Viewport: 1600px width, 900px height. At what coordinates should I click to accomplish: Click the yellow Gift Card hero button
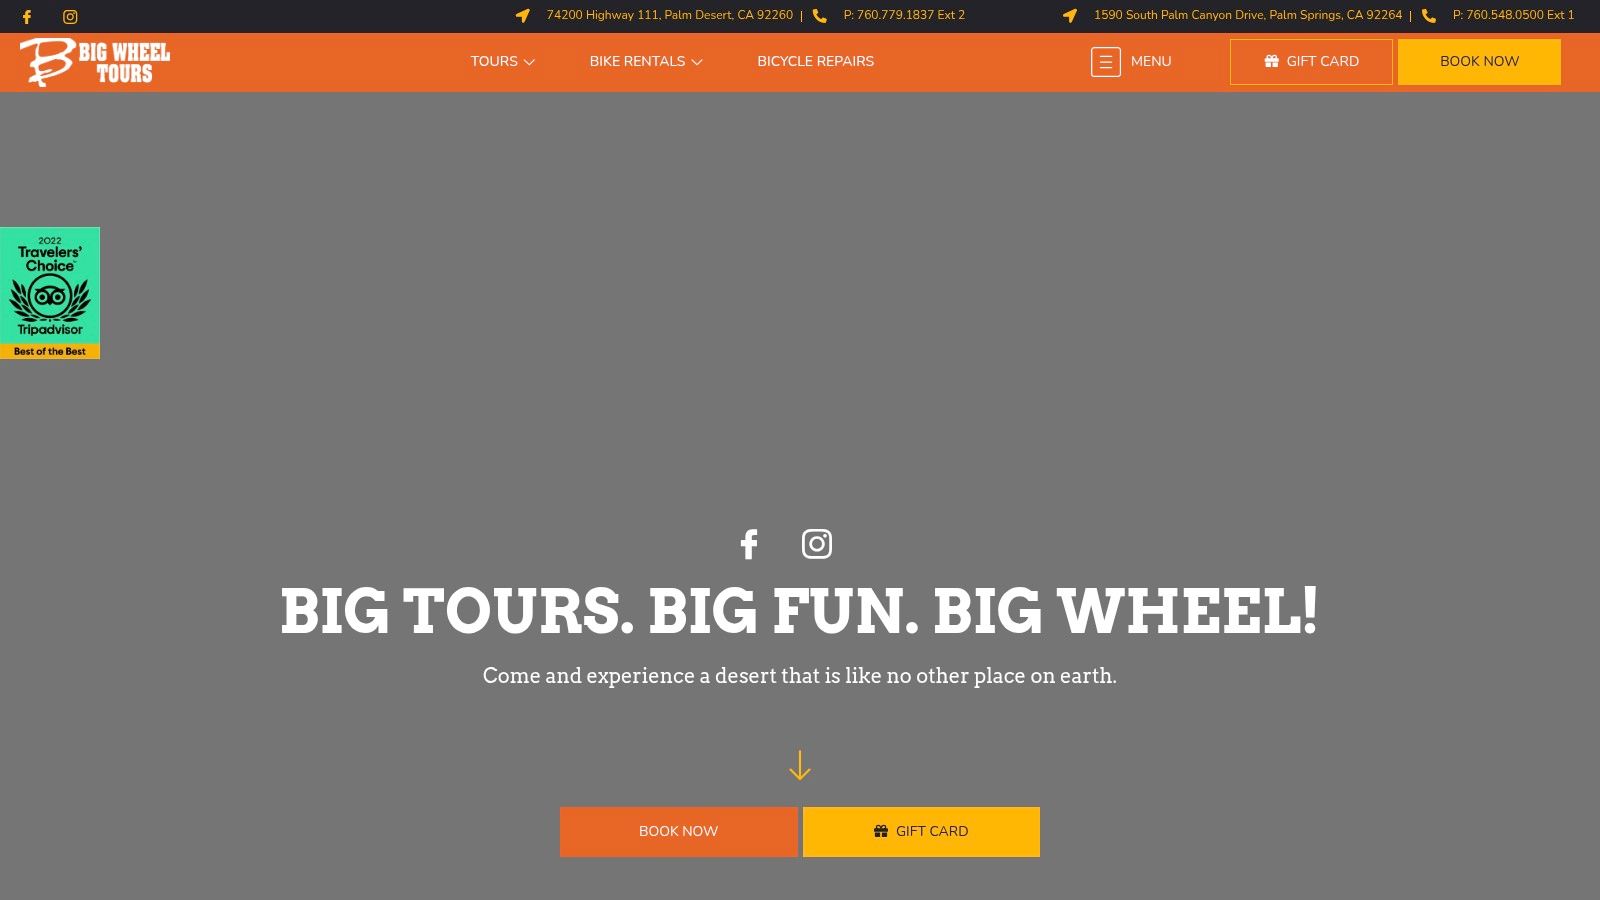pos(921,832)
